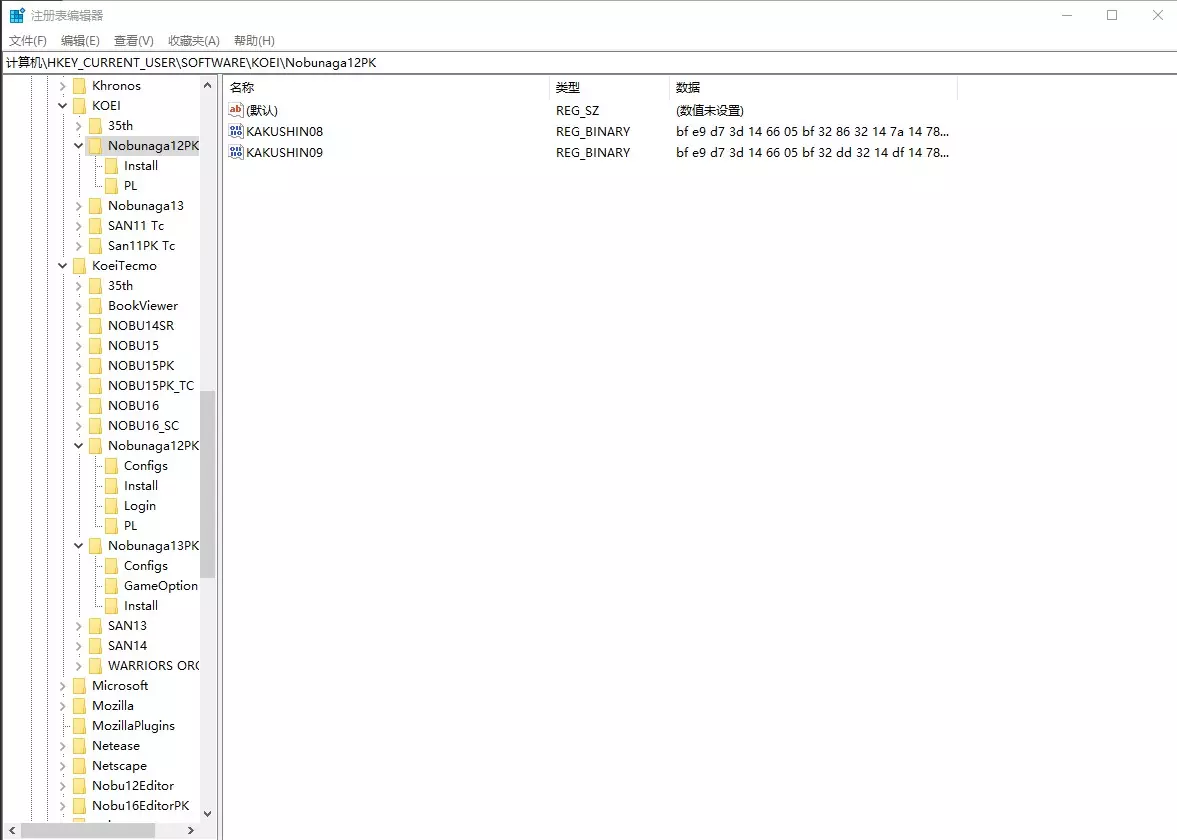Sort by the 名称 column header
The image size is (1177, 840).
pyautogui.click(x=387, y=88)
